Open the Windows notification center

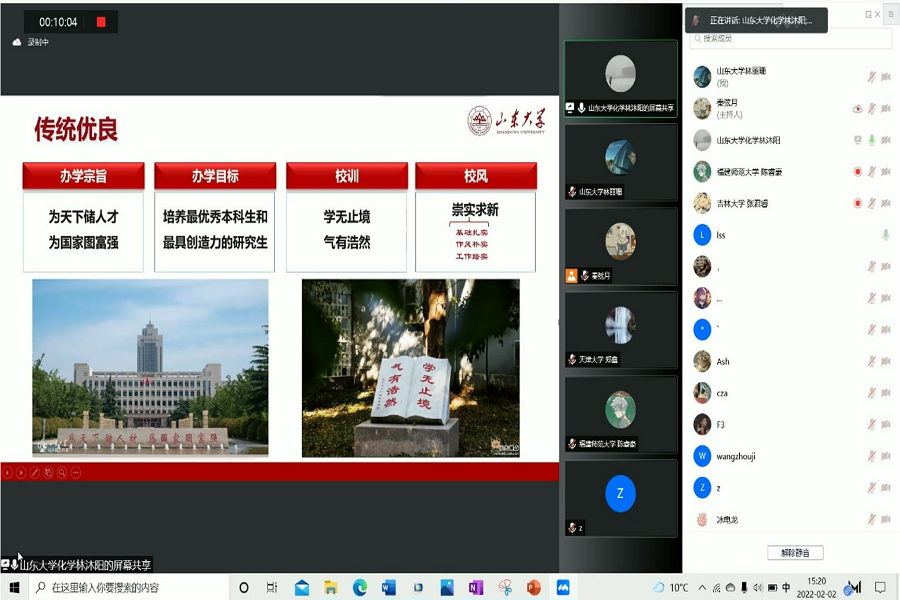[x=880, y=587]
